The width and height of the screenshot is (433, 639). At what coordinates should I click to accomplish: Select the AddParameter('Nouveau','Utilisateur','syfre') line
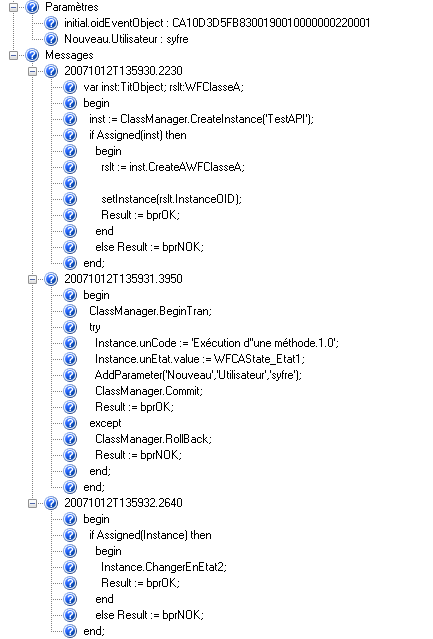(198, 375)
